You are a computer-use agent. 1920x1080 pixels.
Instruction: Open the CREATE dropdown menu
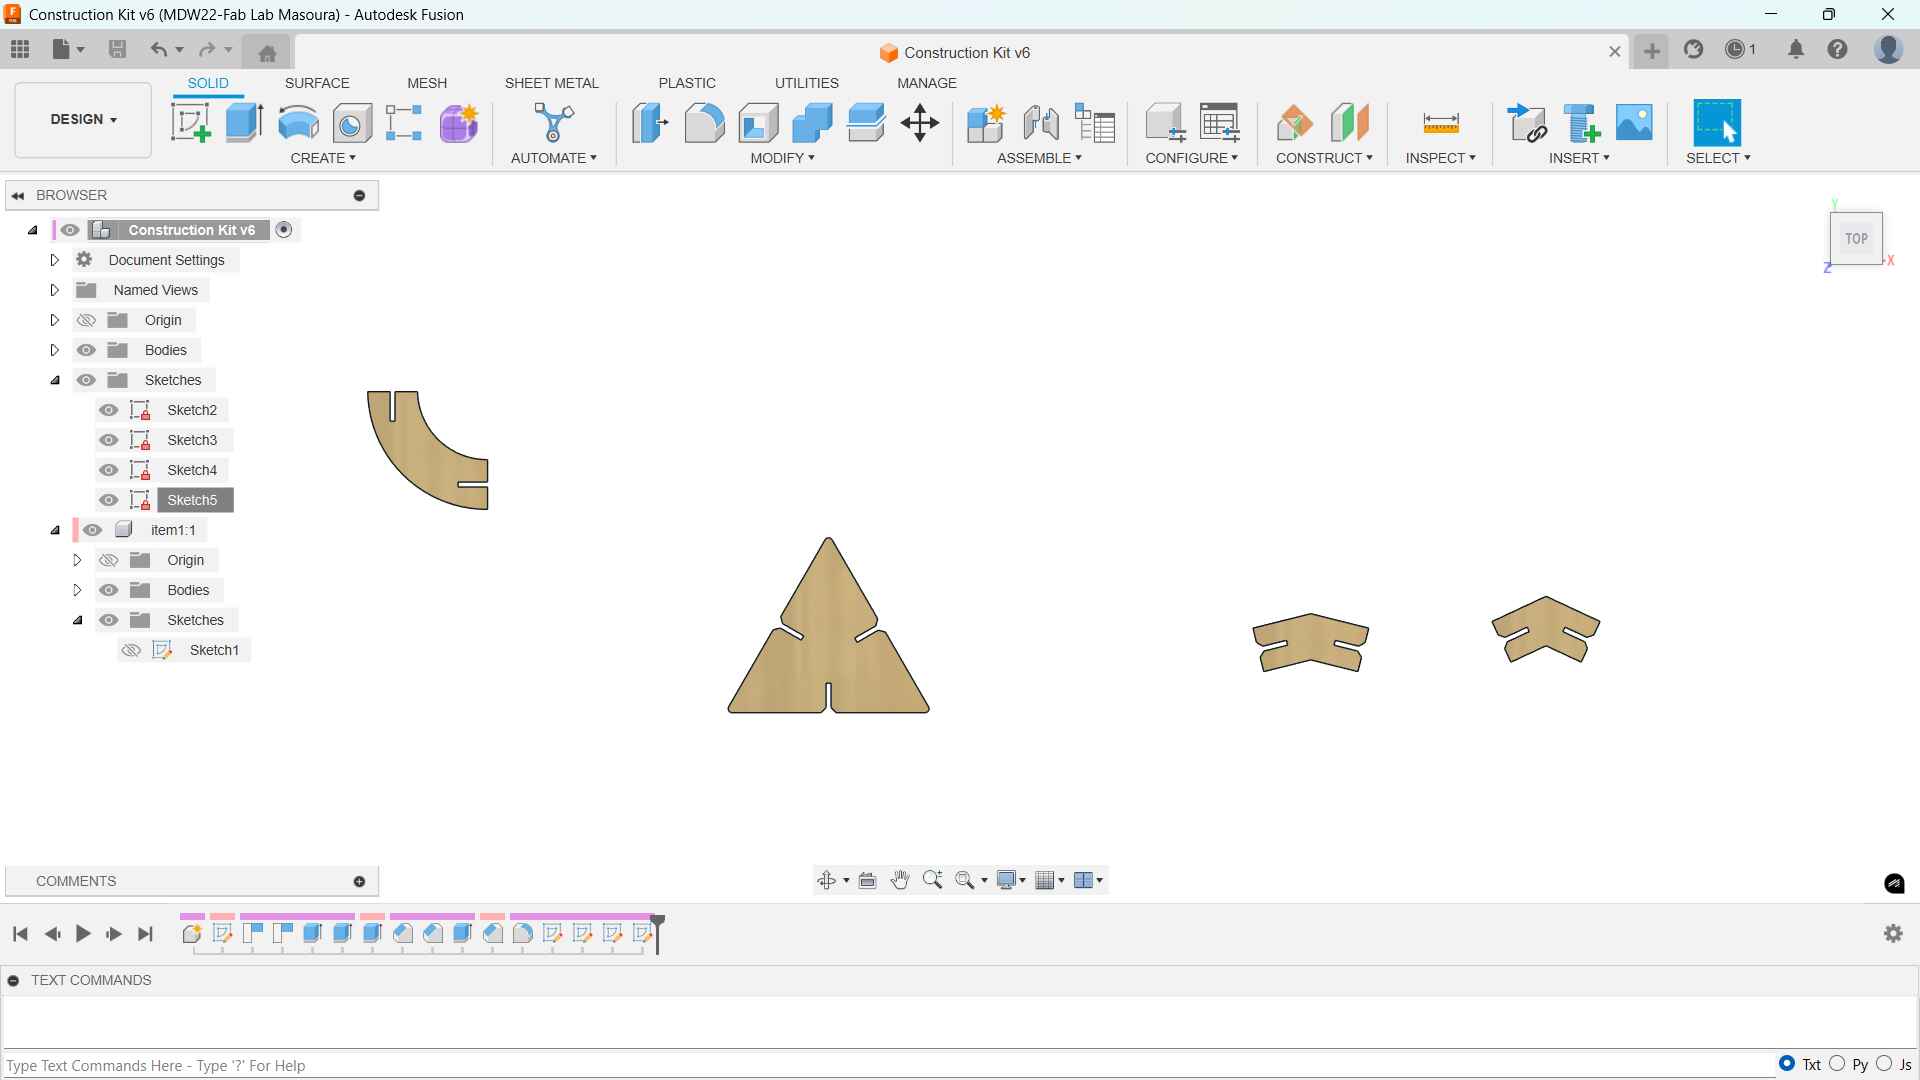(323, 158)
